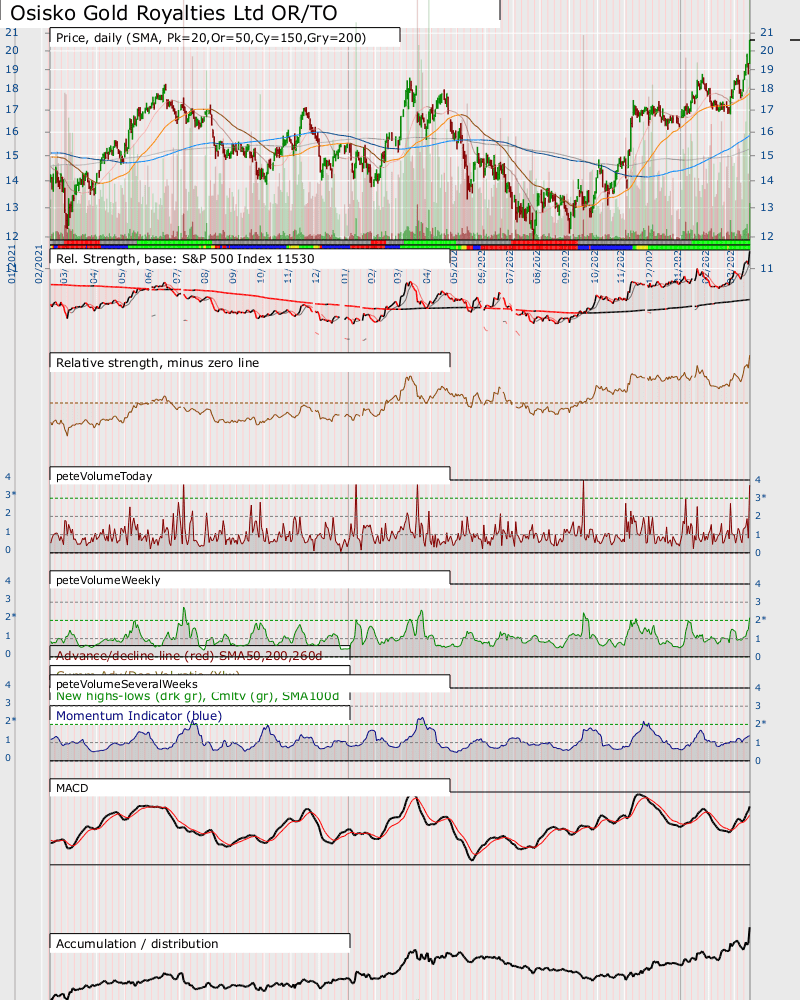Image resolution: width=800 pixels, height=1000 pixels.
Task: Click the Osisko Gold Royalties Ltd OR/TO title
Action: (x=174, y=13)
